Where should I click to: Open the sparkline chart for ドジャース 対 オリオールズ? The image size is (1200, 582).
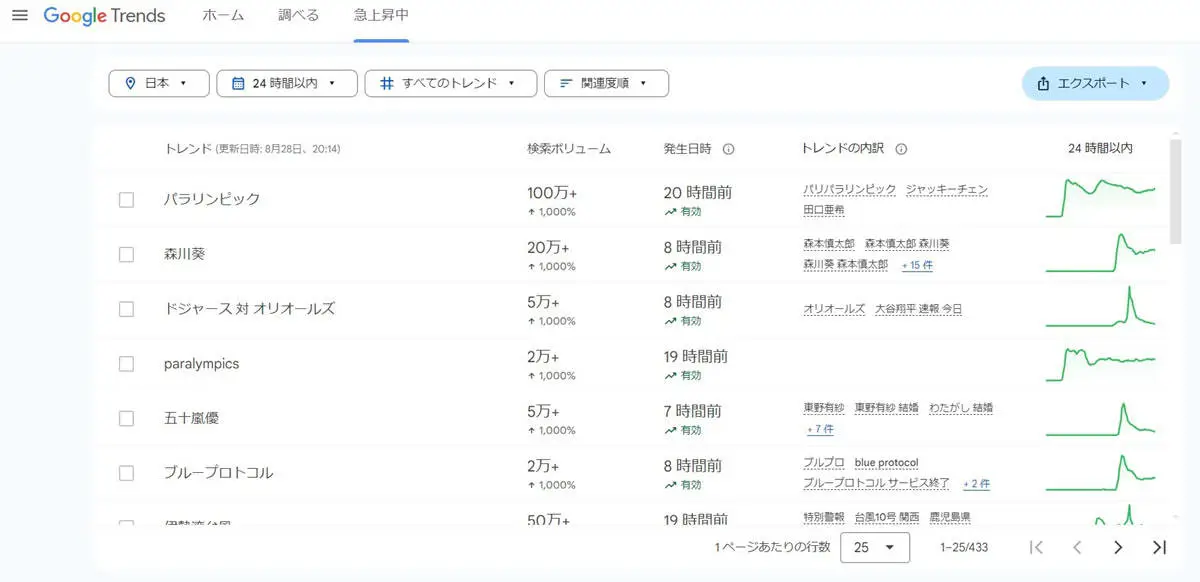click(1100, 306)
